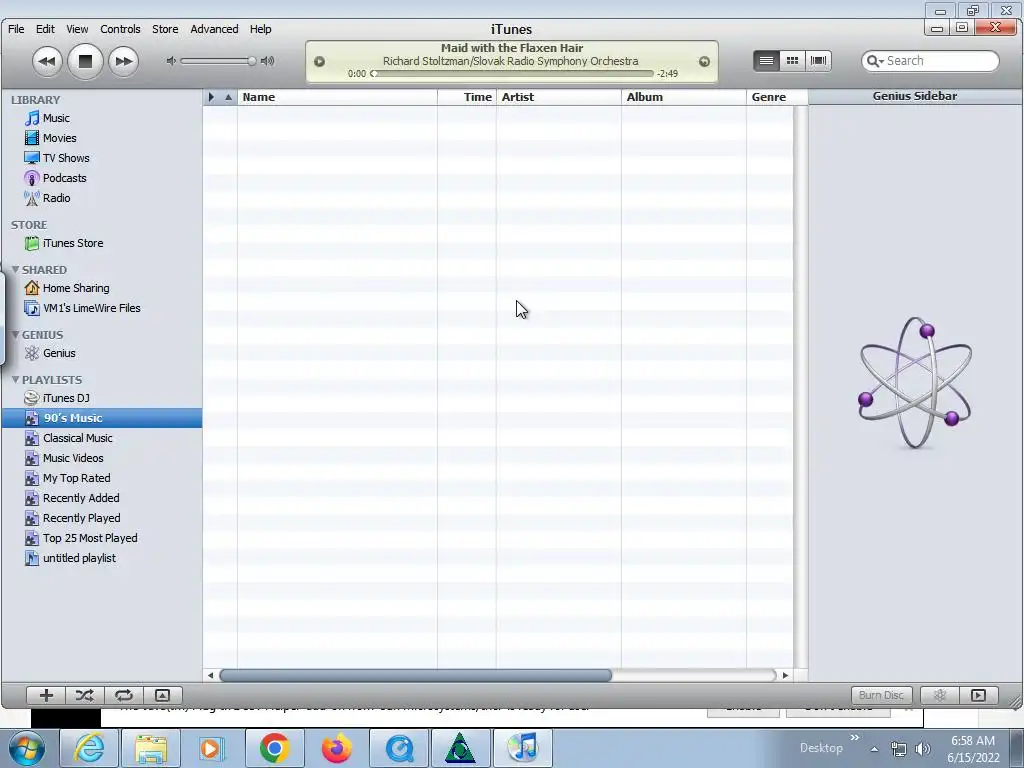Click the horizontal scrollbar right arrow

coord(785,675)
